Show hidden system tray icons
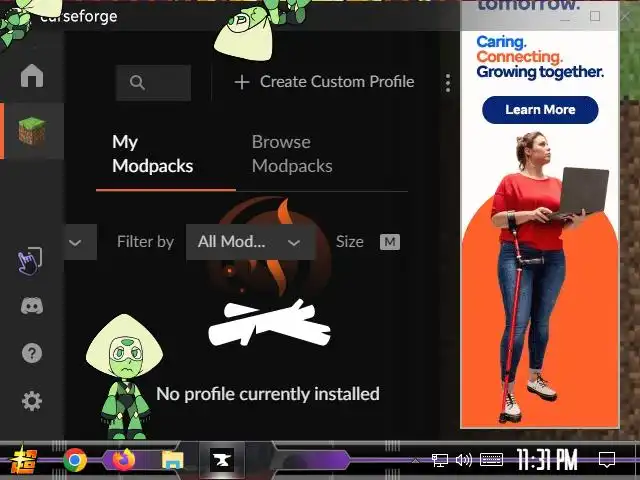The height and width of the screenshot is (480, 640). tap(415, 460)
